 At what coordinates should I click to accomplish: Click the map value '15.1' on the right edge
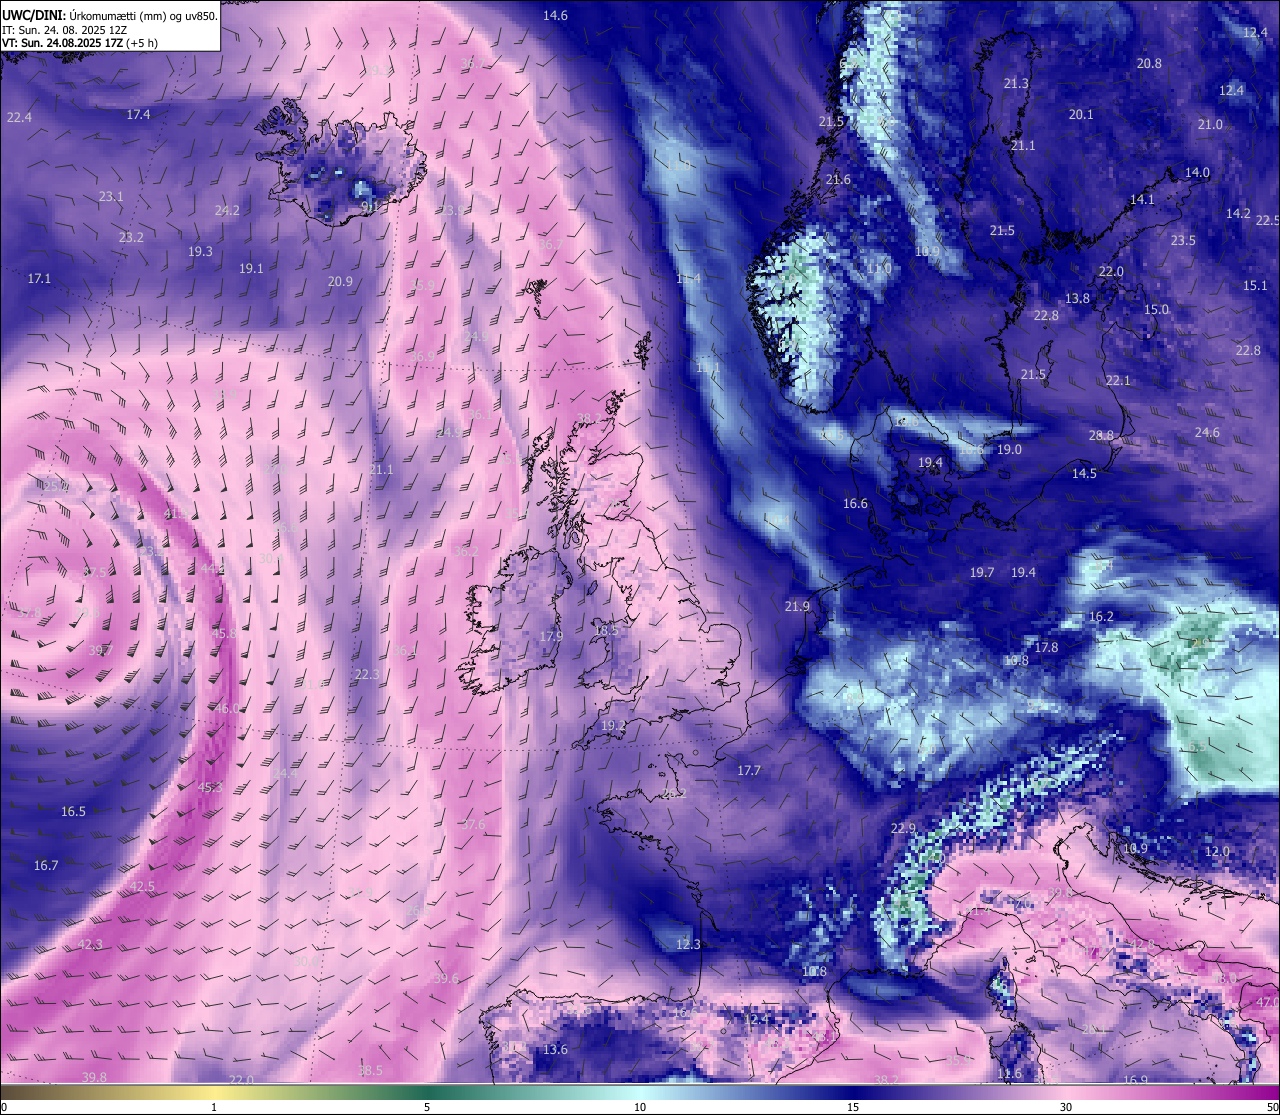click(x=1255, y=286)
